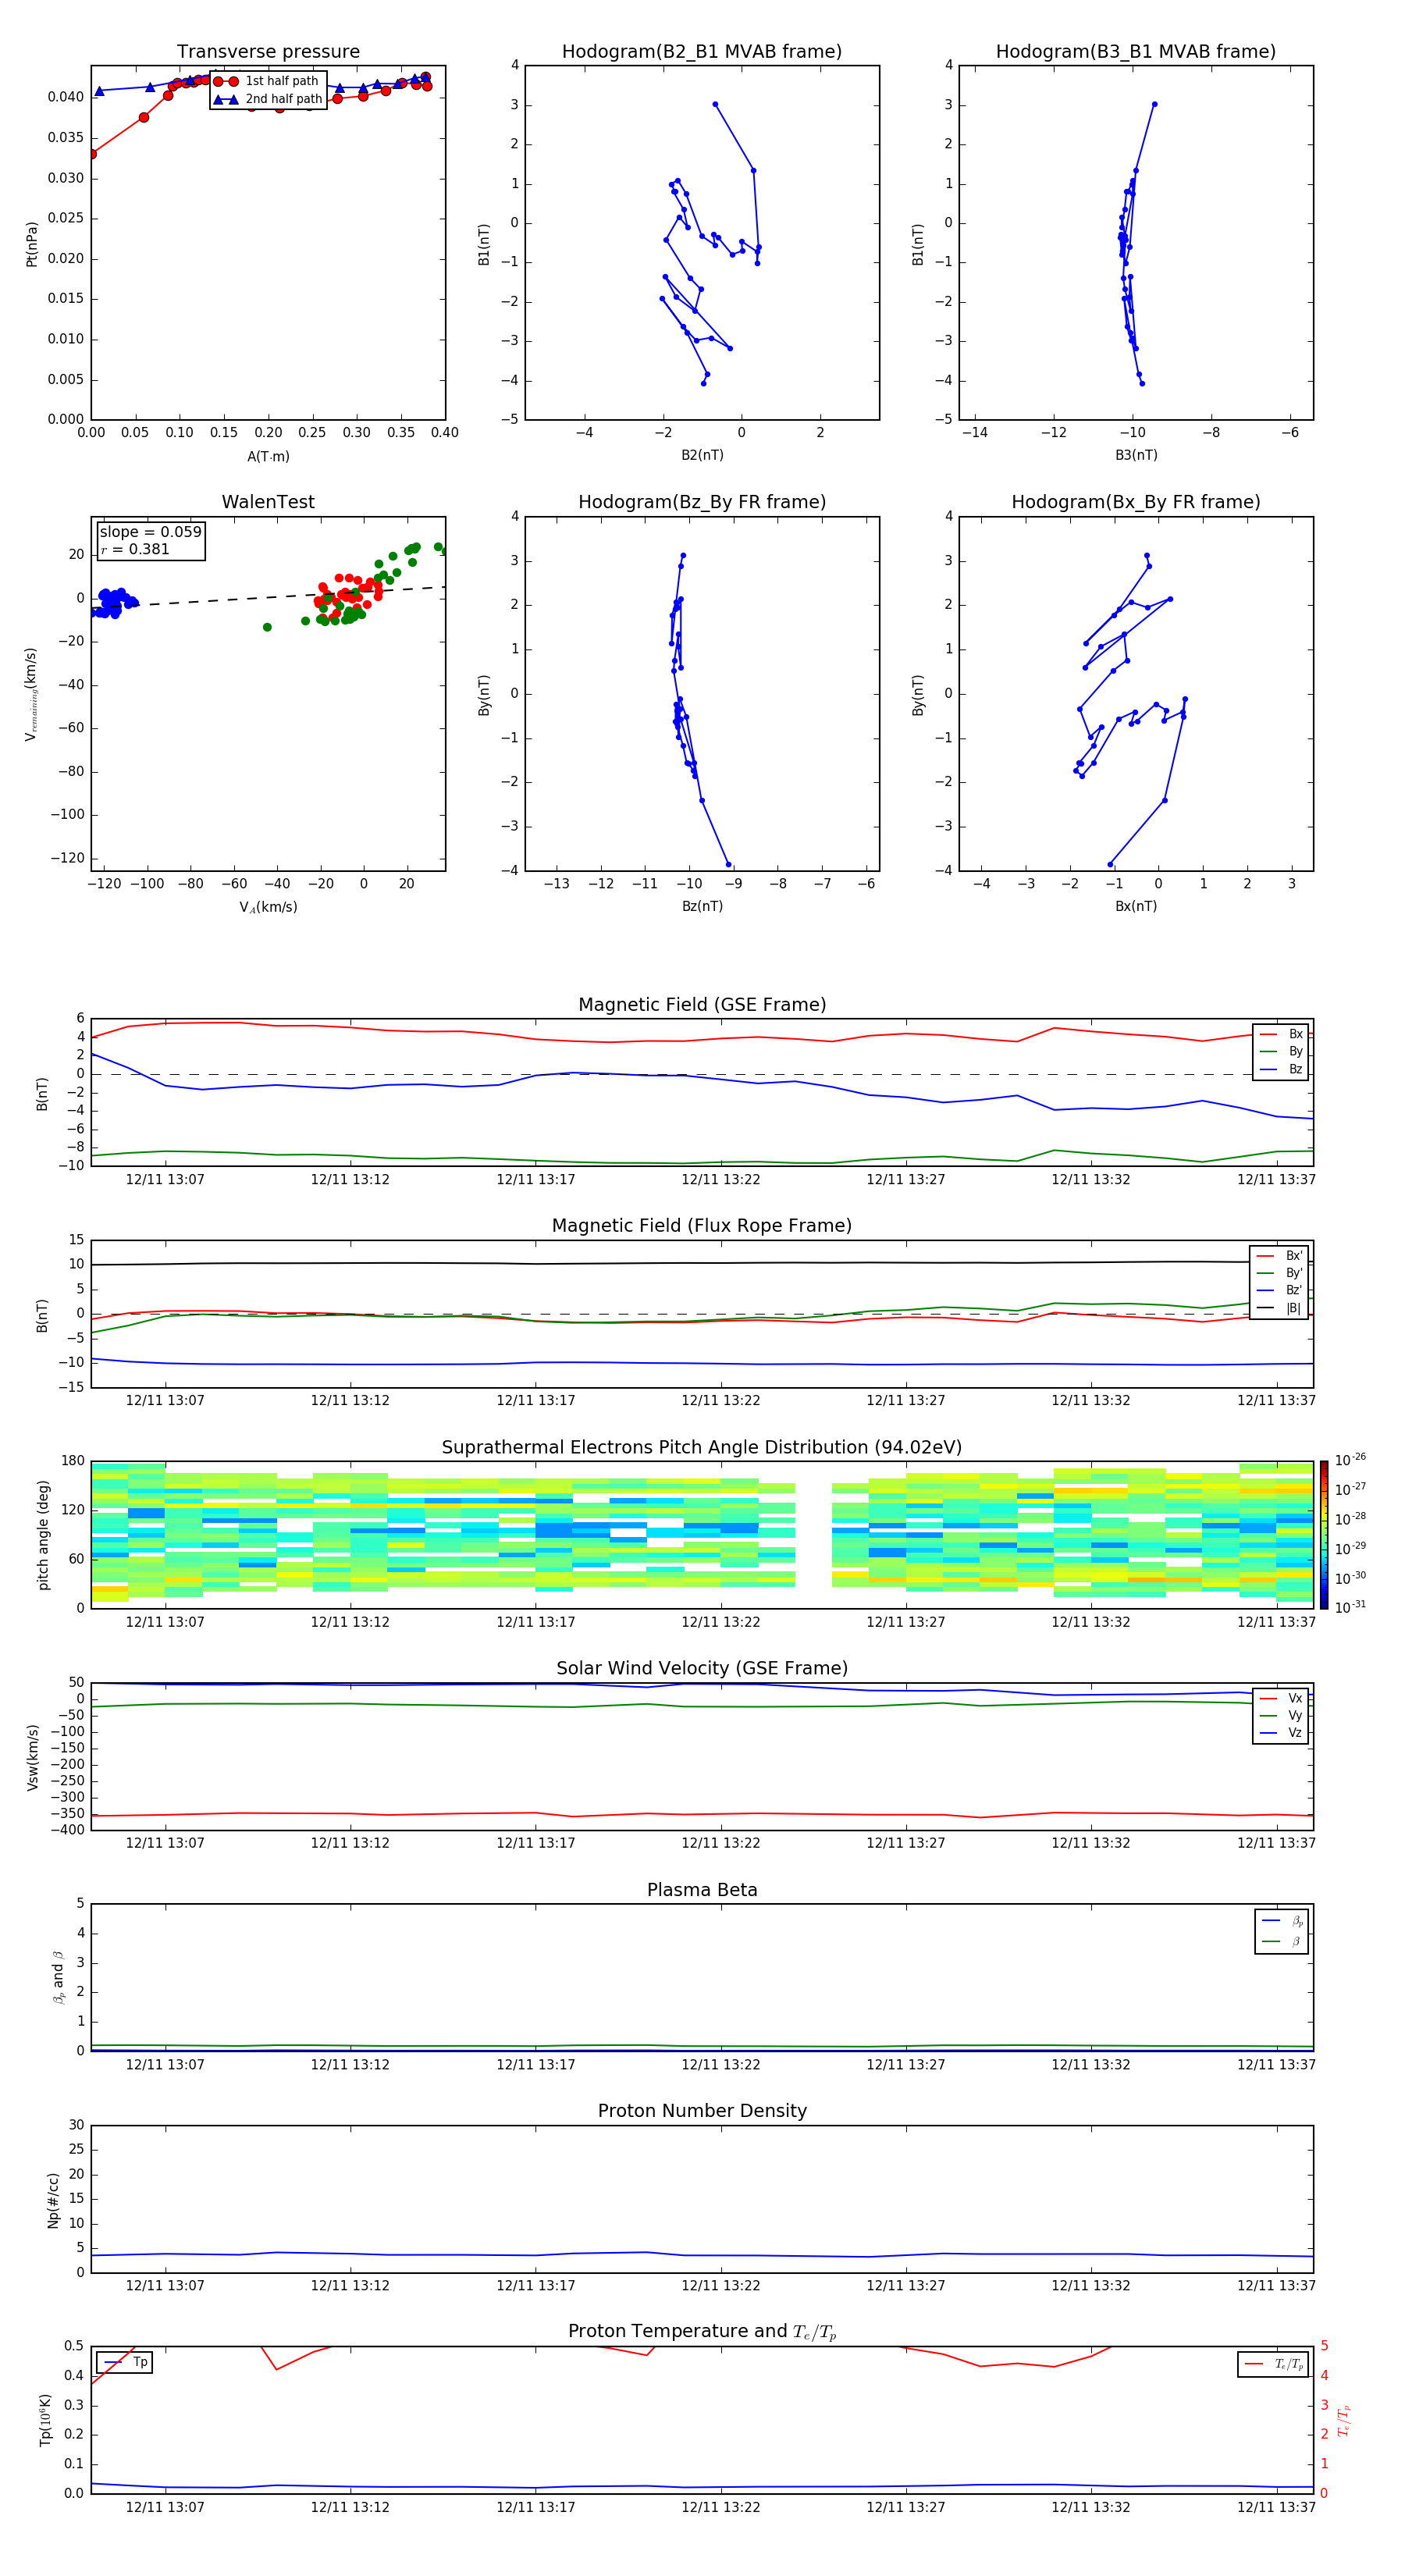Click the "A(T·m)" x-axis label

point(268,457)
